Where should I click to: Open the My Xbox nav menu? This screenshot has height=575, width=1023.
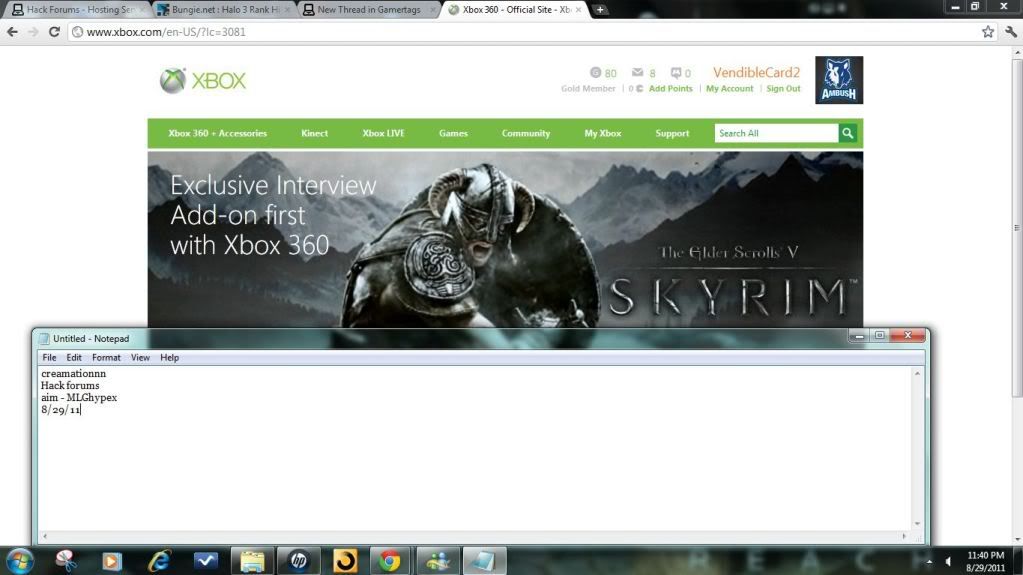[x=603, y=133]
